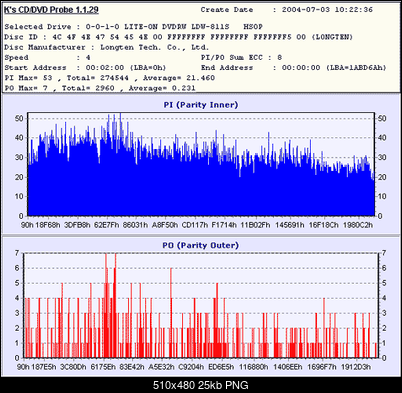Click PI x-axis label 62E7Fh
This screenshot has width=402, height=393.
(107, 225)
